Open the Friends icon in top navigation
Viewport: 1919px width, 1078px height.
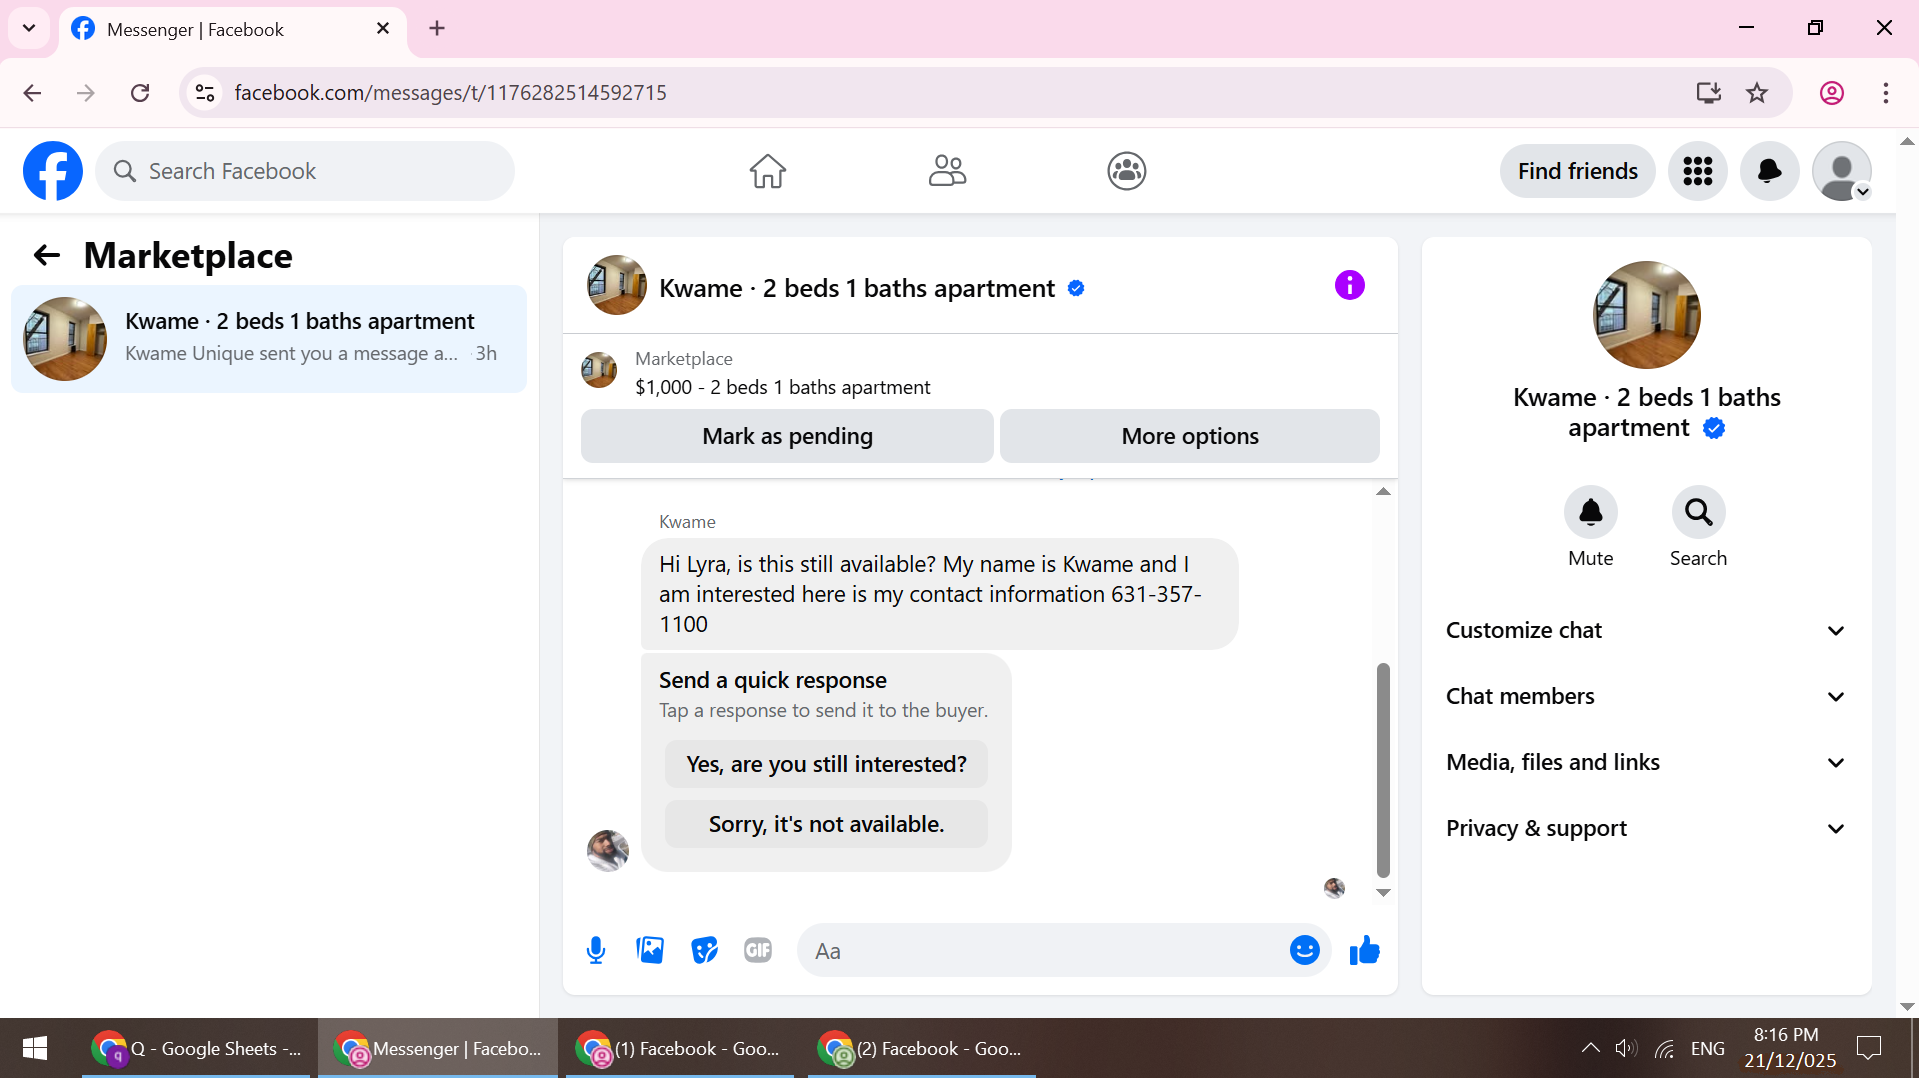point(947,171)
